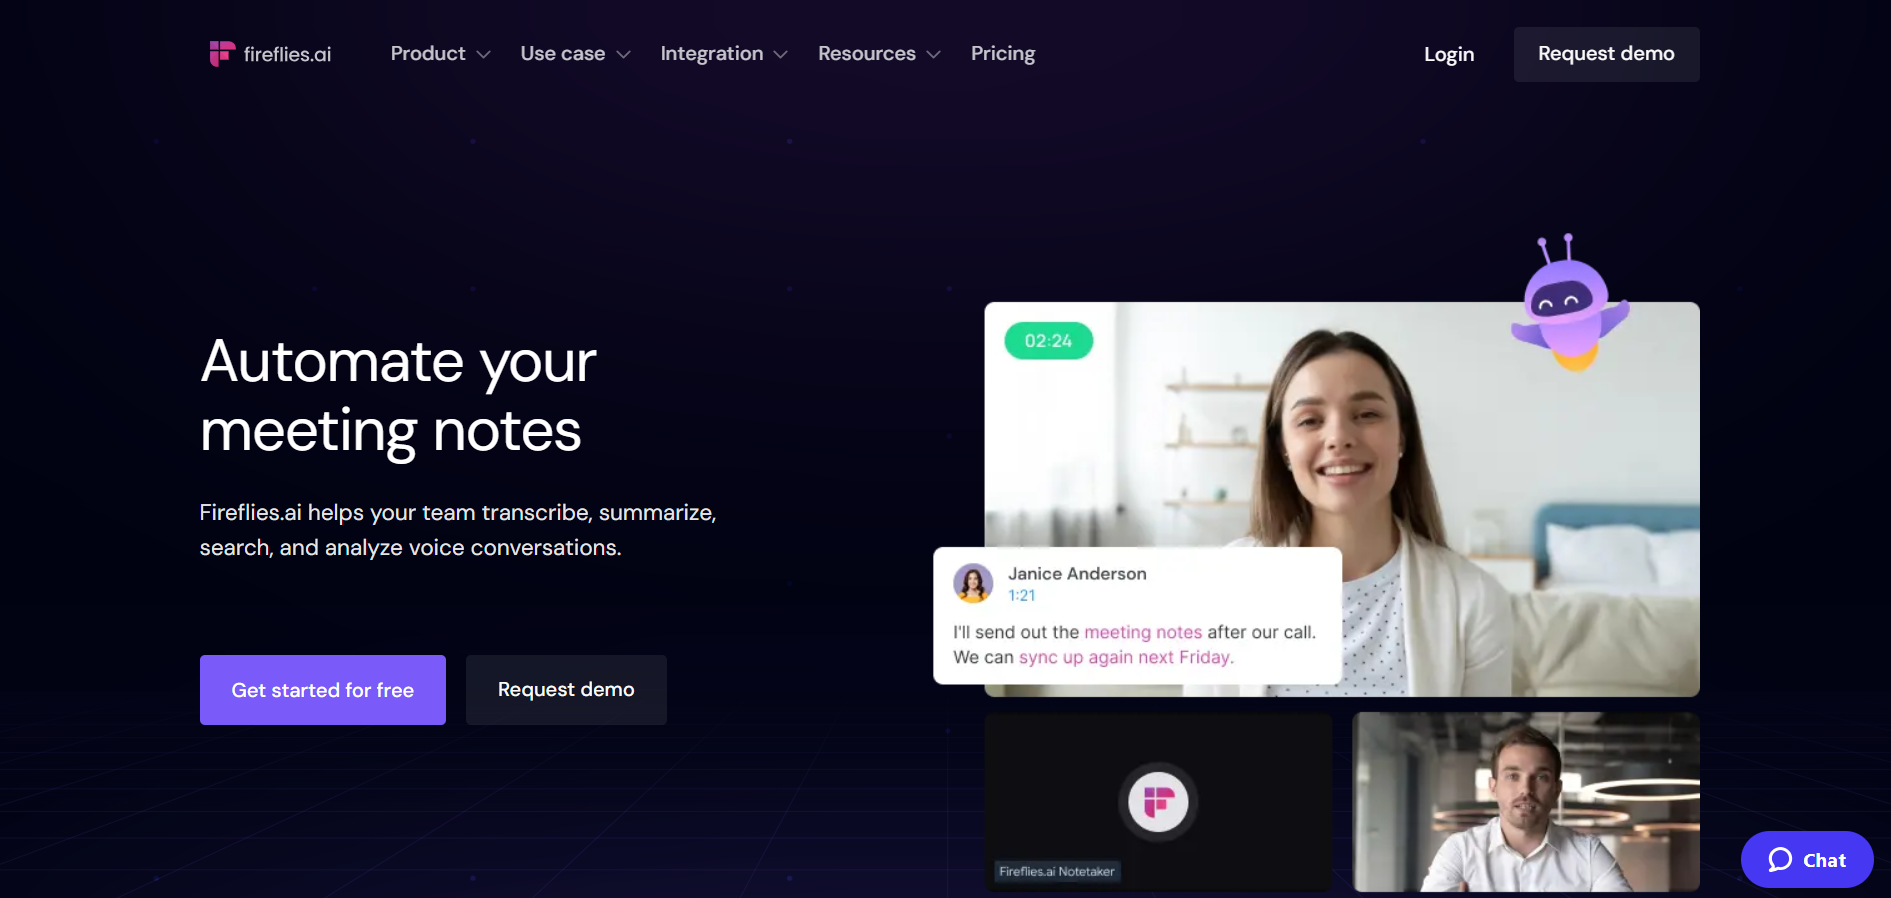Screen dimensions: 1891x898
Task: Click the fireflies.ai logo icon
Action: click(222, 53)
